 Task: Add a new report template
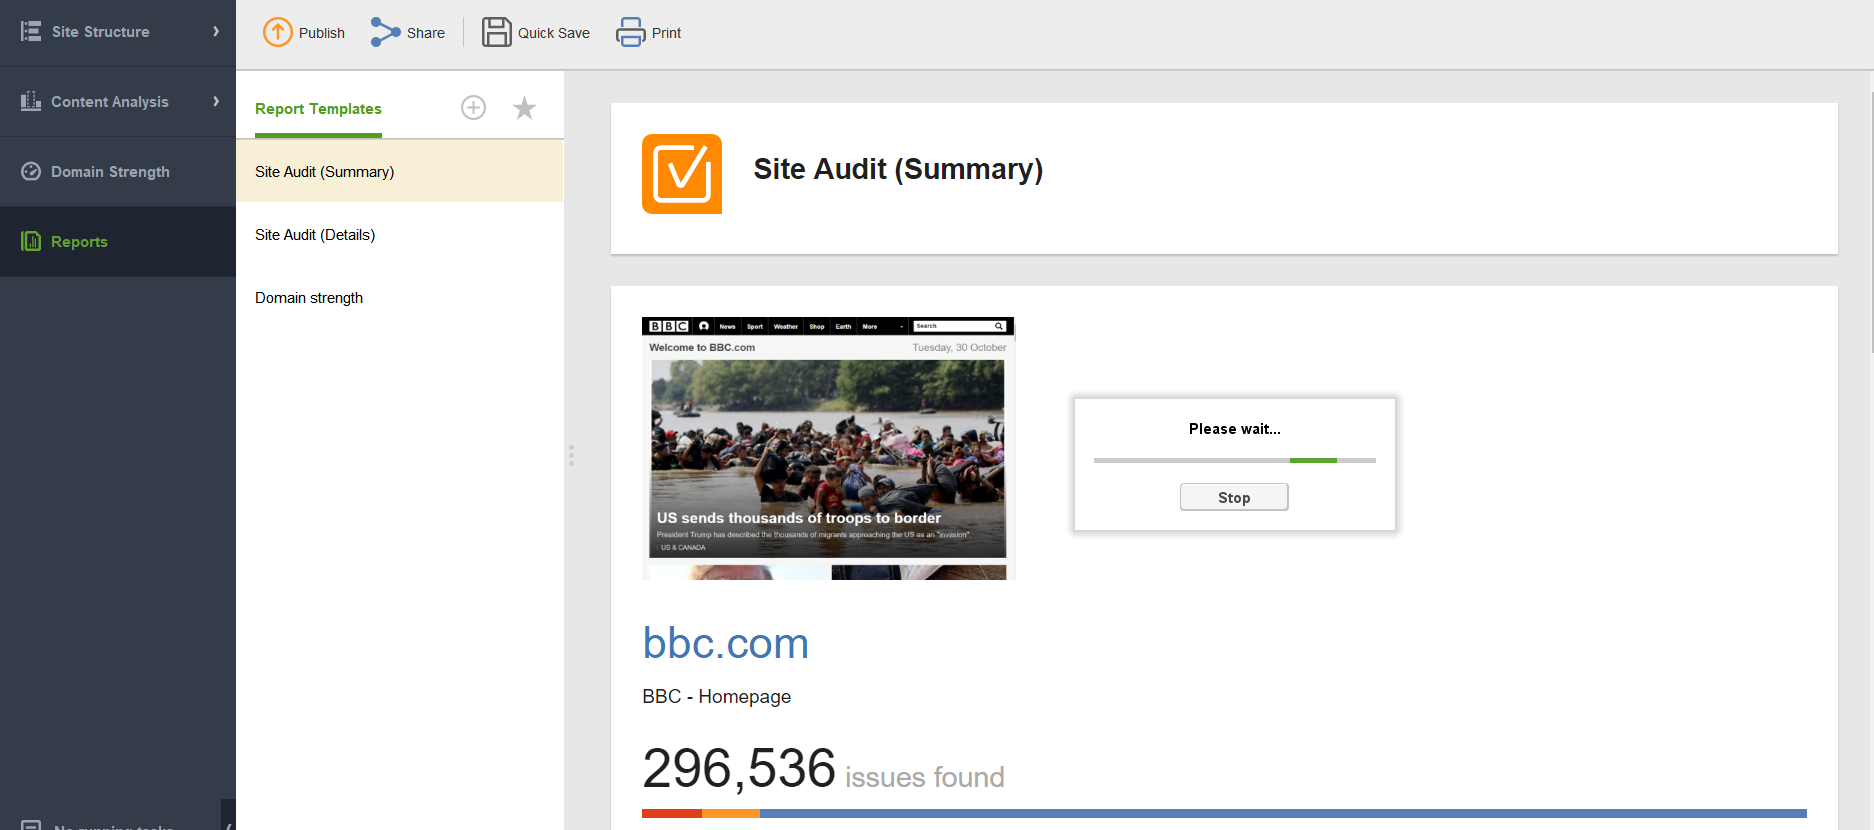click(x=473, y=108)
